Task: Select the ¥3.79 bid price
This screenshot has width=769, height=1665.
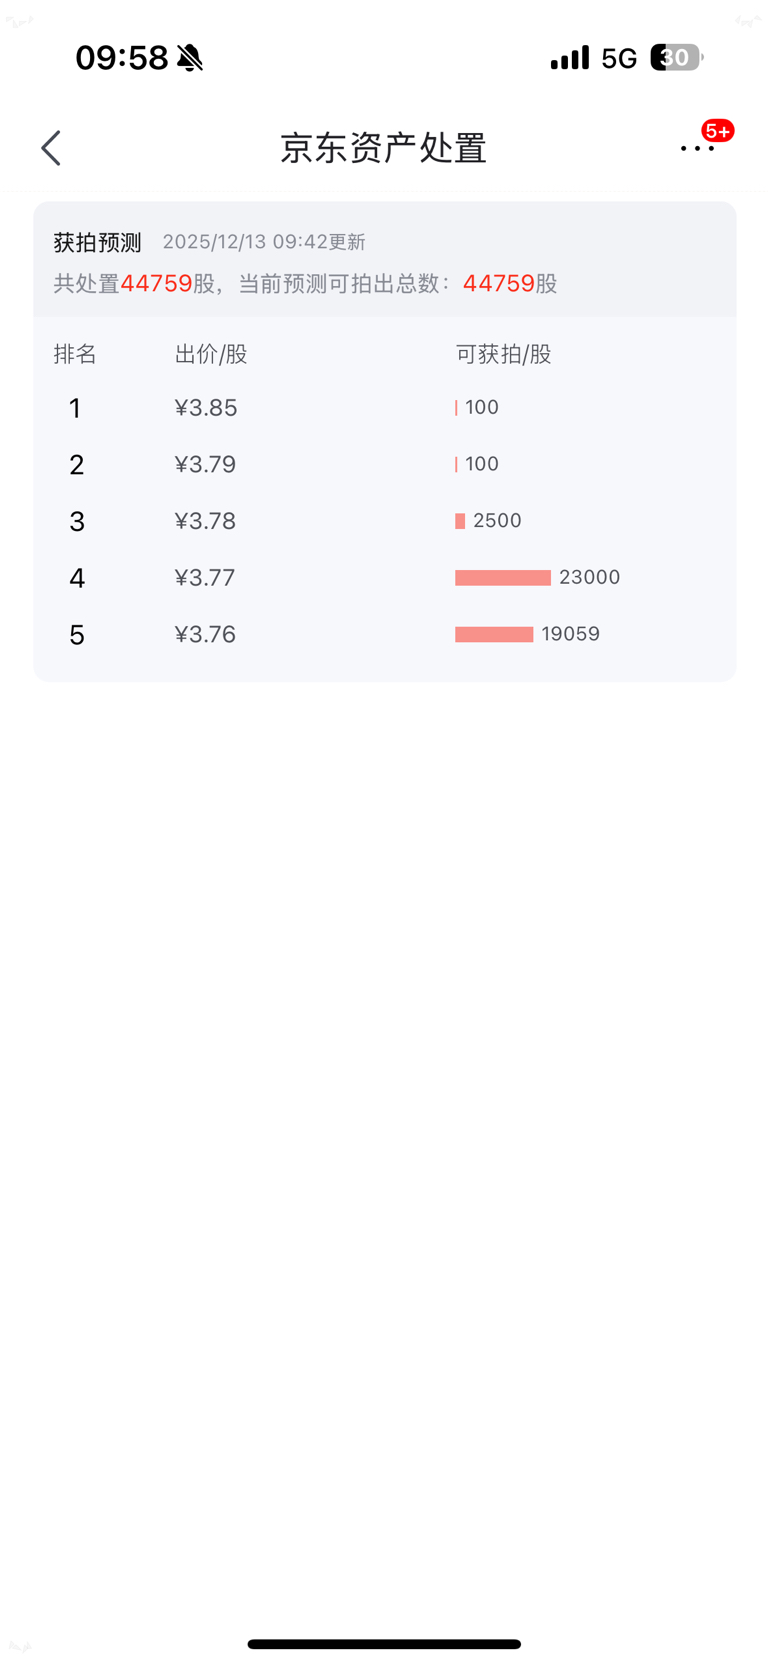Action: point(206,464)
